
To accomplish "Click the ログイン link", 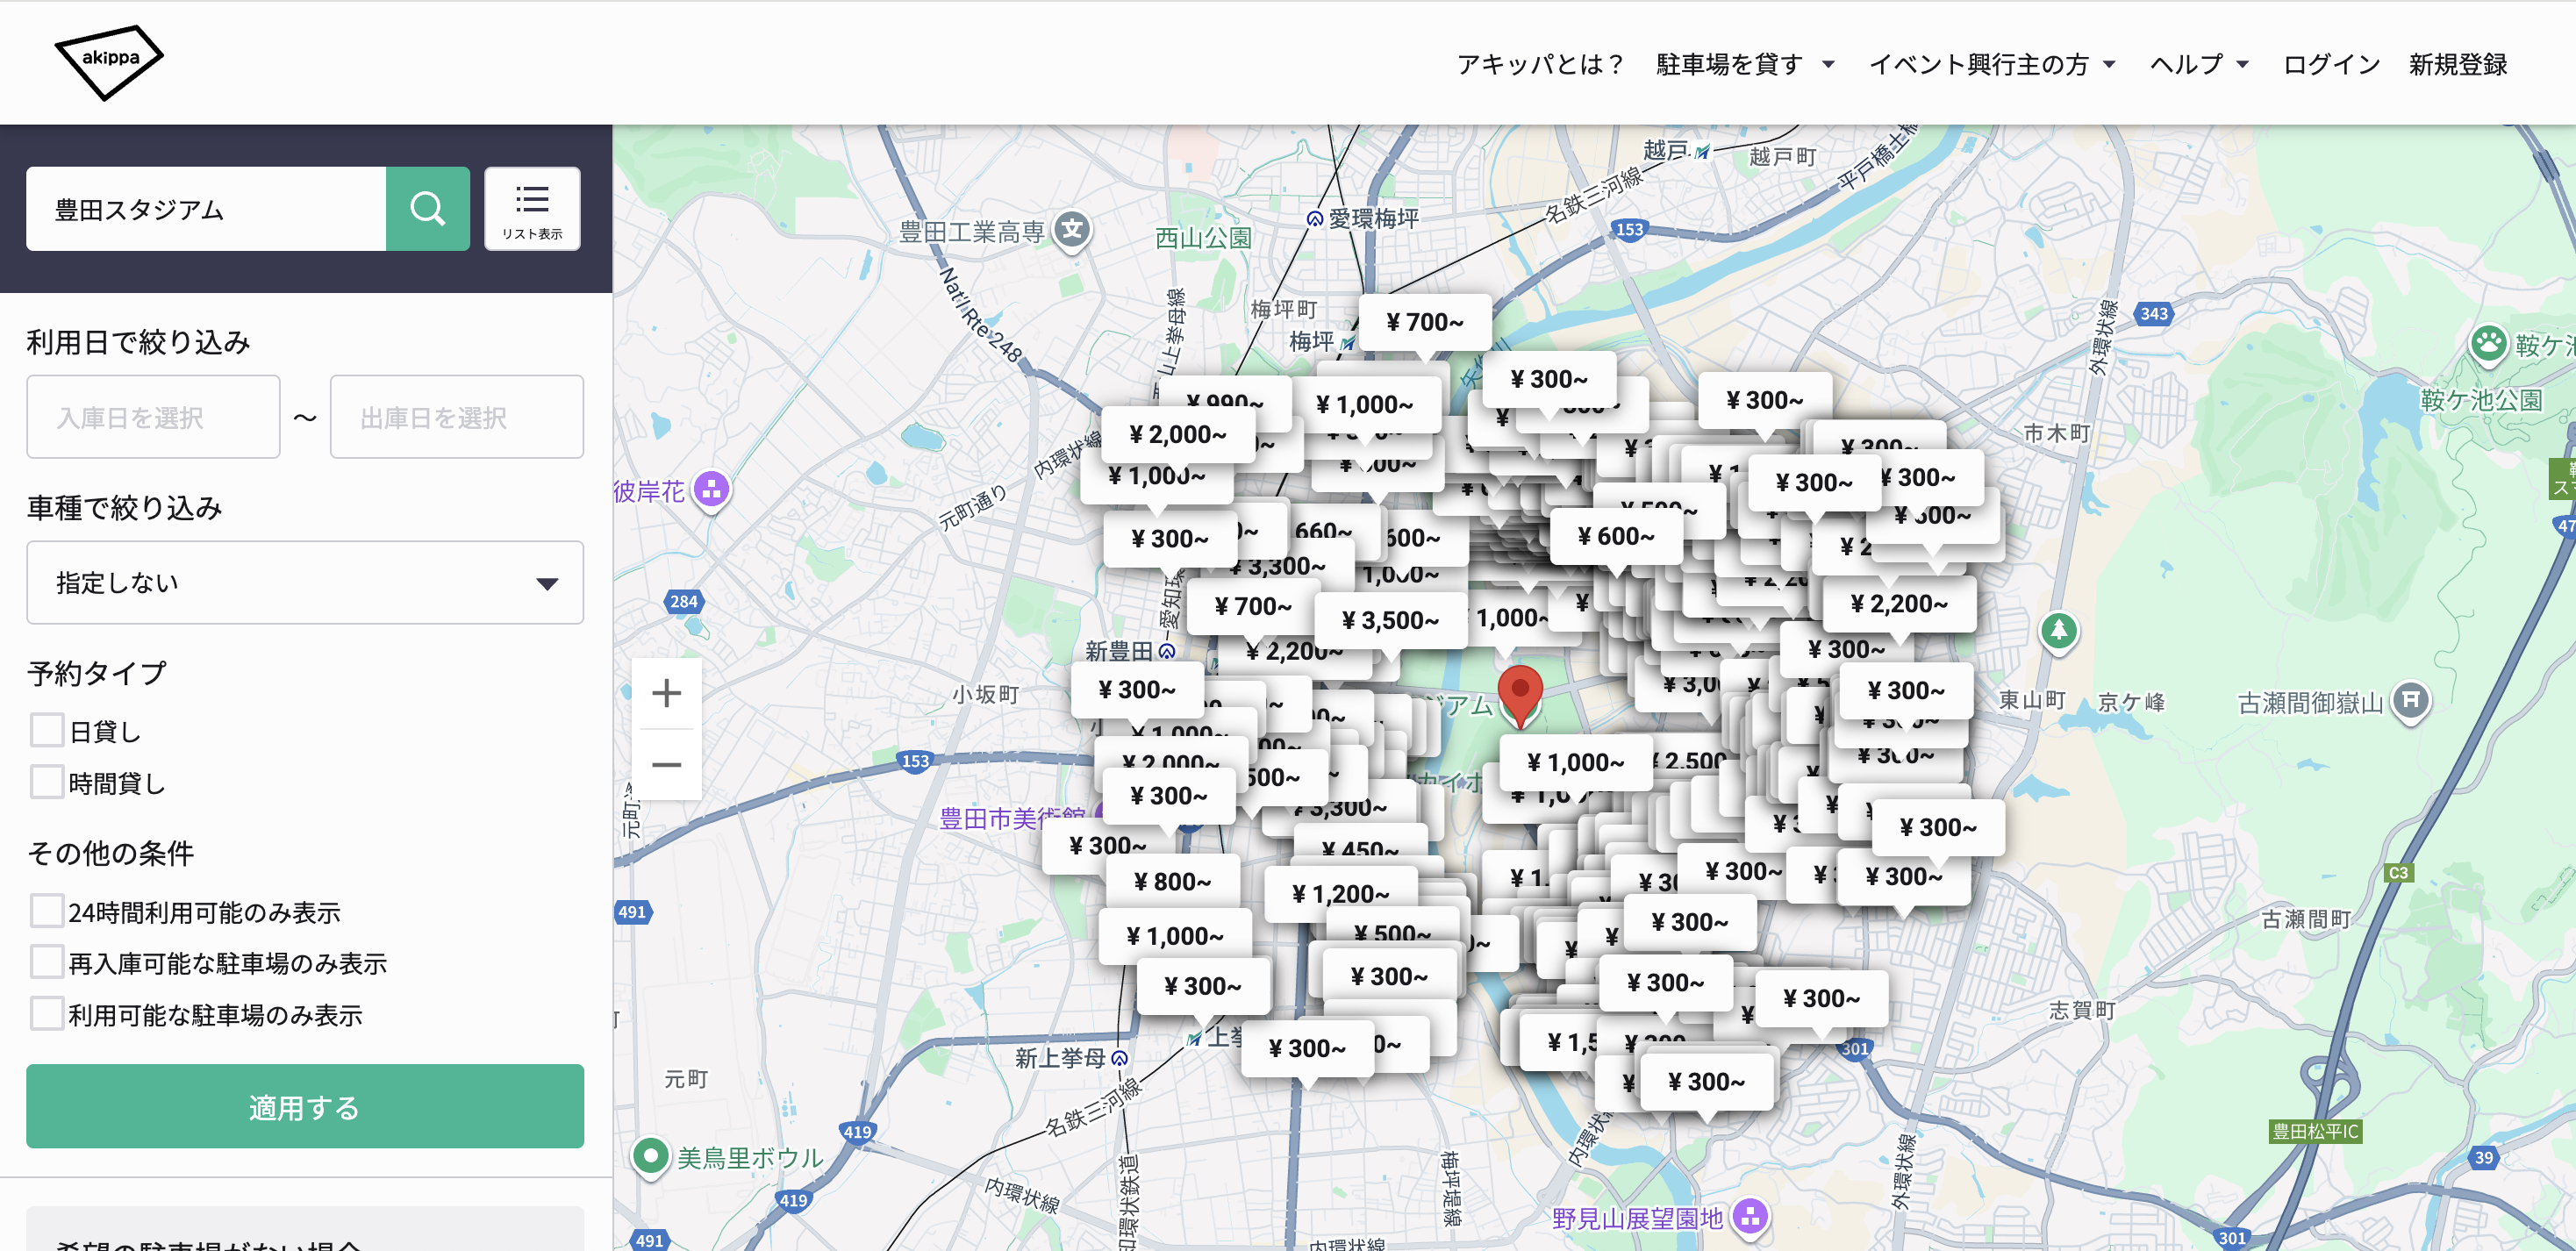I will click(x=2331, y=65).
